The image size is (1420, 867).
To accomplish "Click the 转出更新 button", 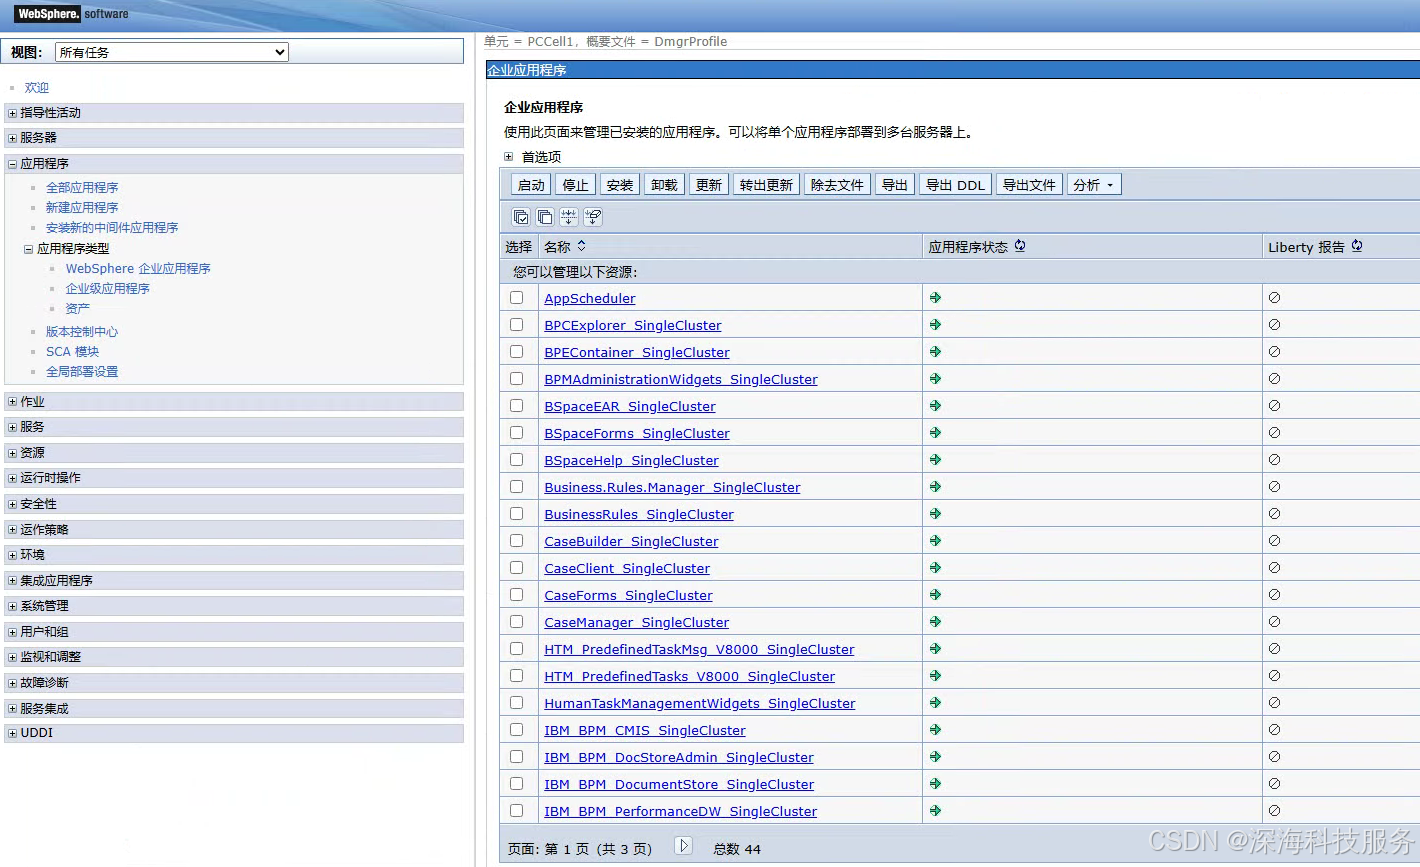I will point(766,185).
